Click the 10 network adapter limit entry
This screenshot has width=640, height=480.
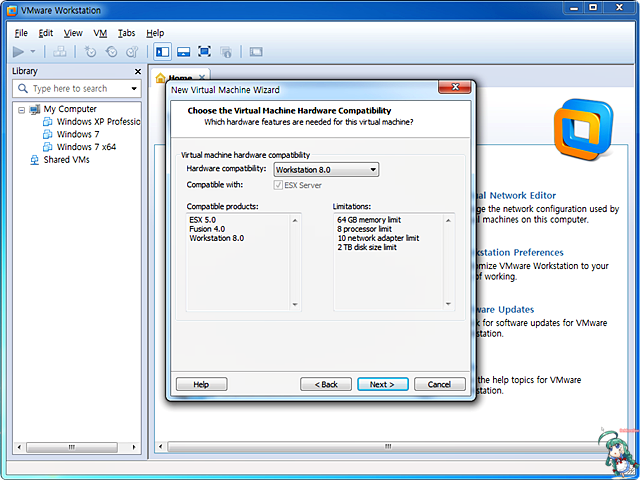click(x=378, y=238)
